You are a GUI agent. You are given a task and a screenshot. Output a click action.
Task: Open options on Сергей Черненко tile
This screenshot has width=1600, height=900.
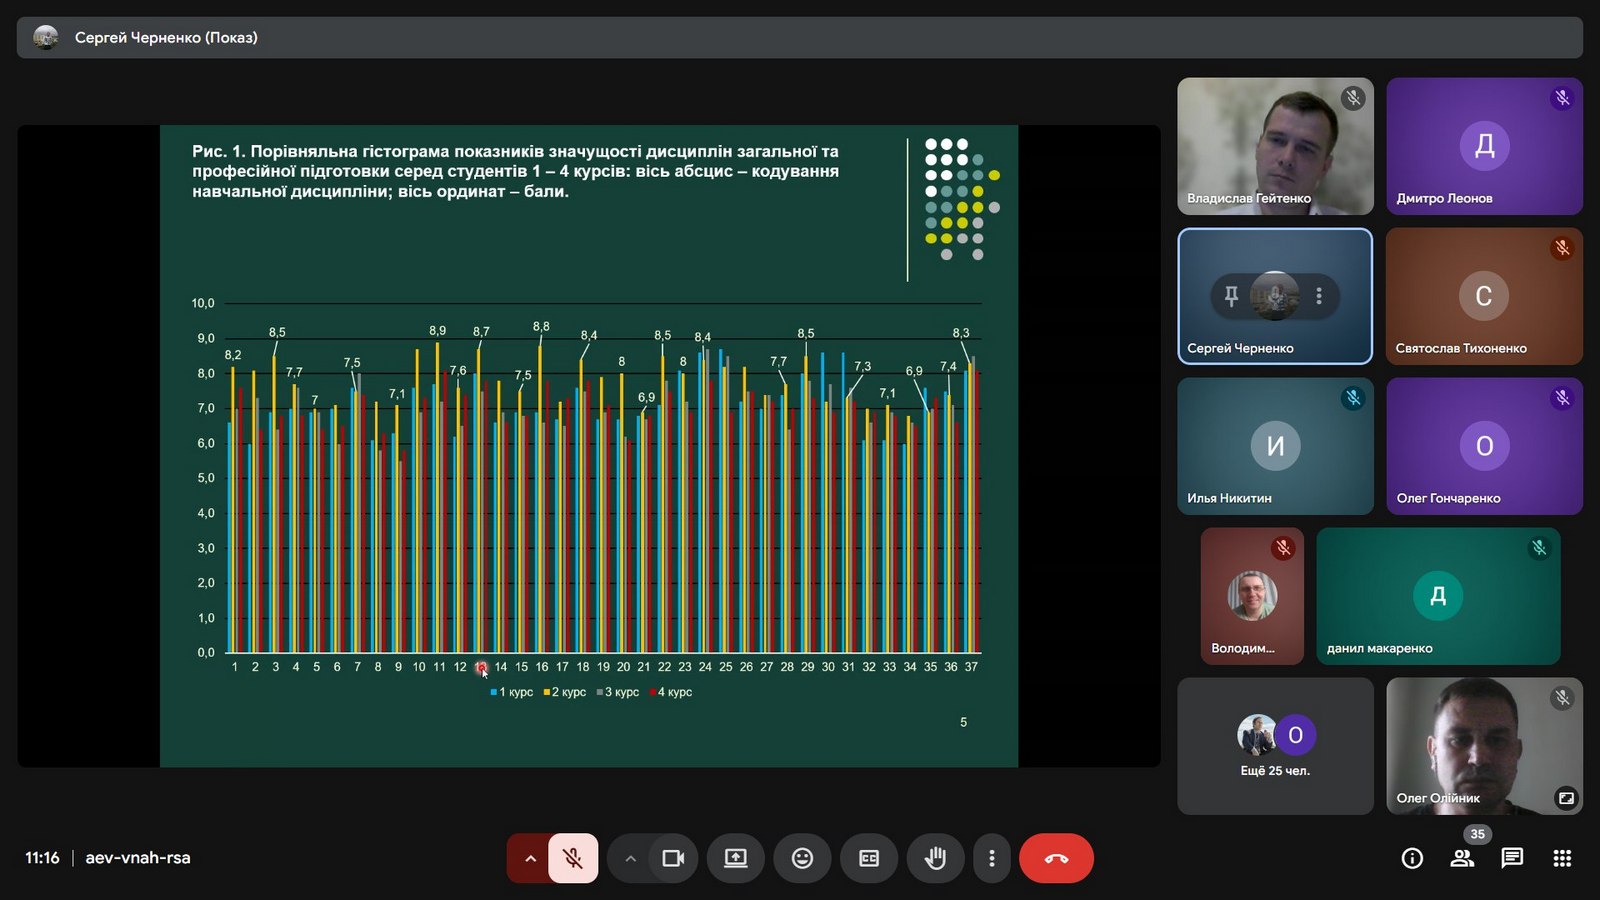(x=1319, y=296)
